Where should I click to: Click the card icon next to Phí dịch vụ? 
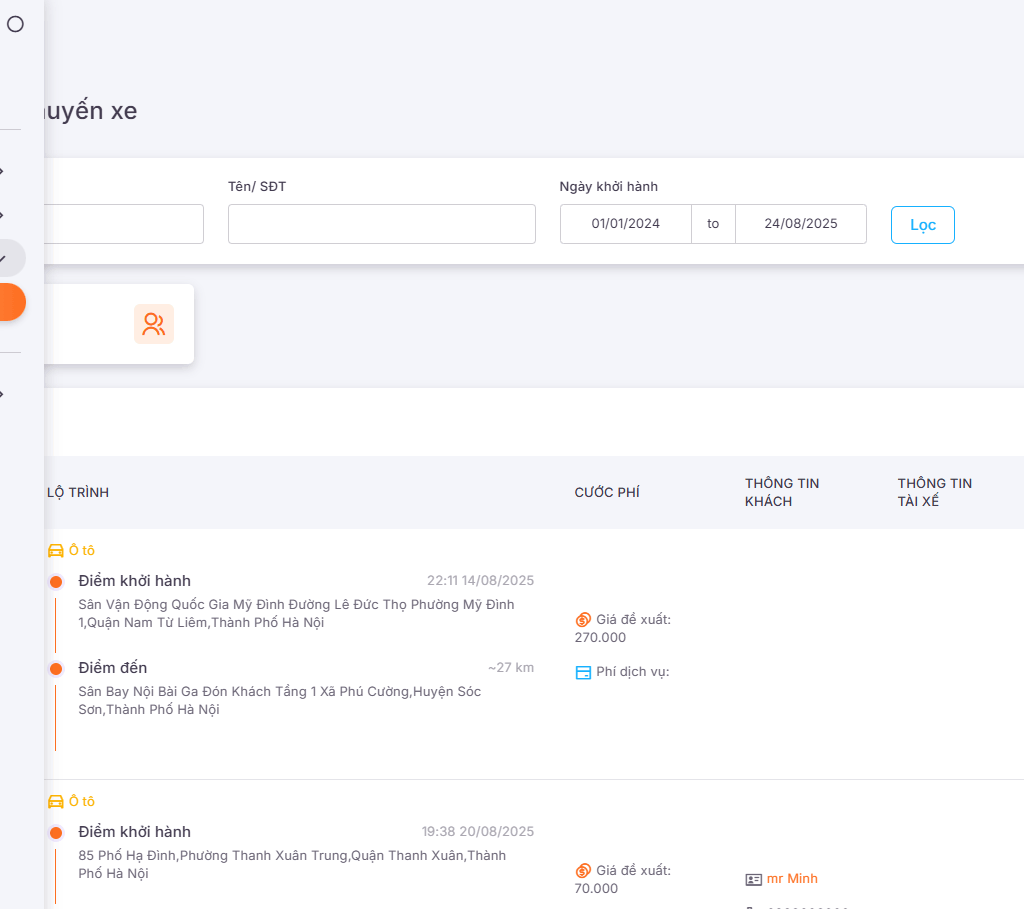point(583,672)
